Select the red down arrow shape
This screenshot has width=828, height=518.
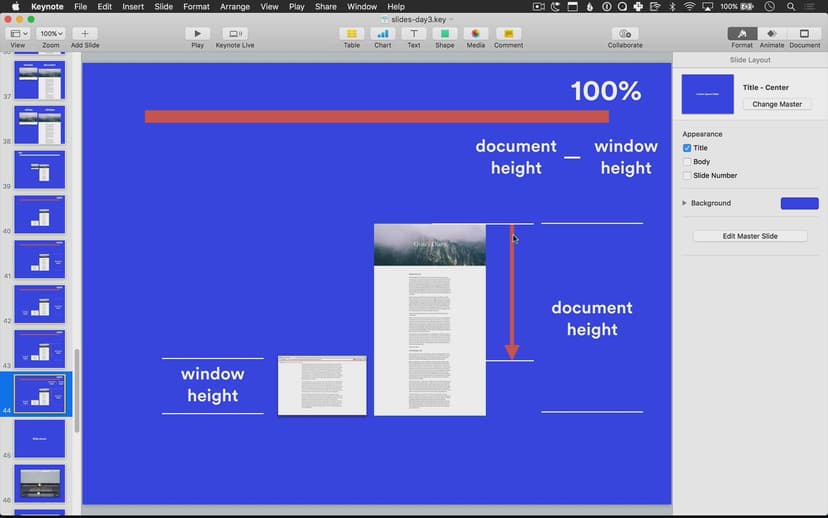[512, 293]
